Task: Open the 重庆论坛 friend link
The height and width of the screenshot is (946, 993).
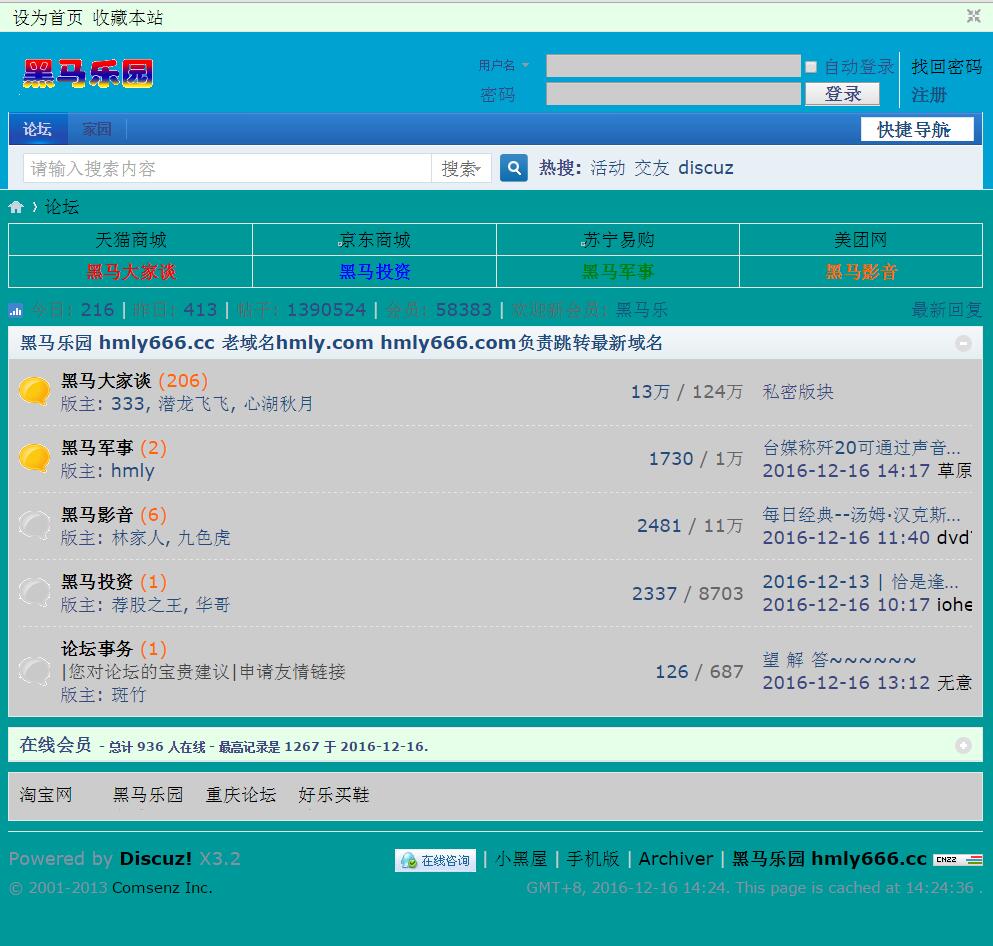Action: tap(241, 795)
